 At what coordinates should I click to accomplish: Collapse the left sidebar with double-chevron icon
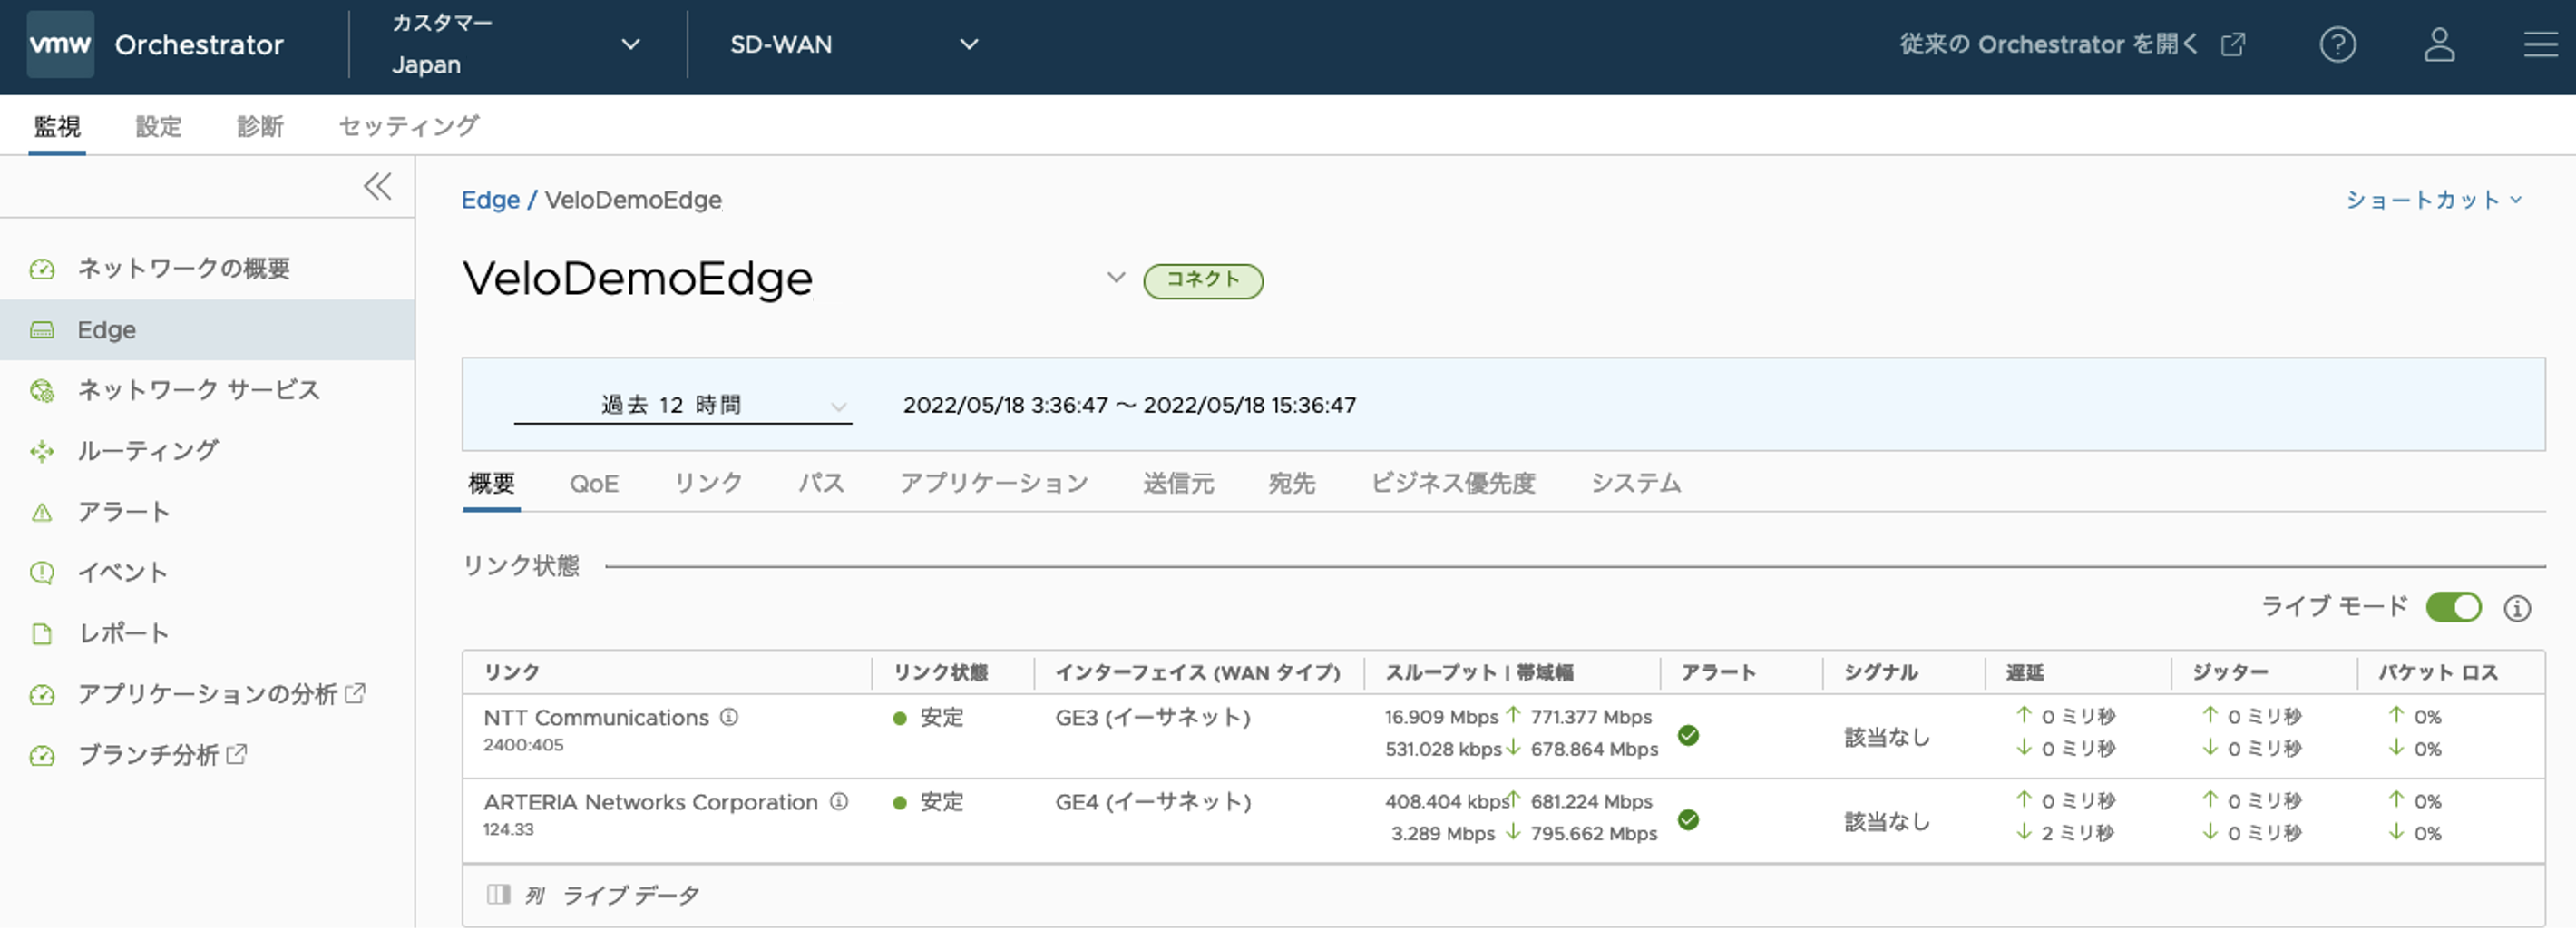click(x=377, y=187)
